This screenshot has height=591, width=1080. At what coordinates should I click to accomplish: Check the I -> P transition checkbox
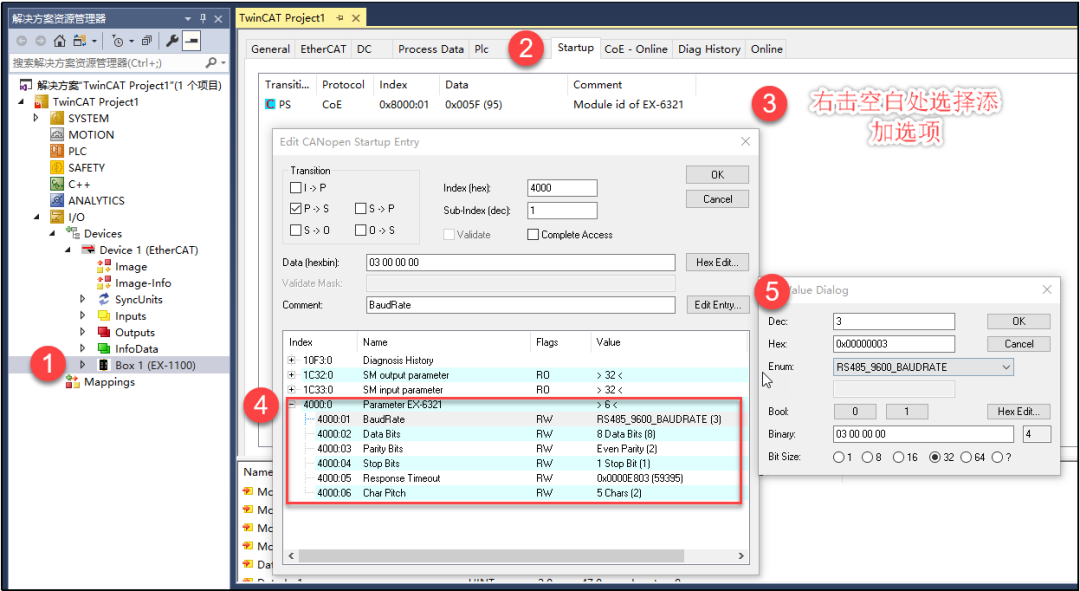(295, 187)
